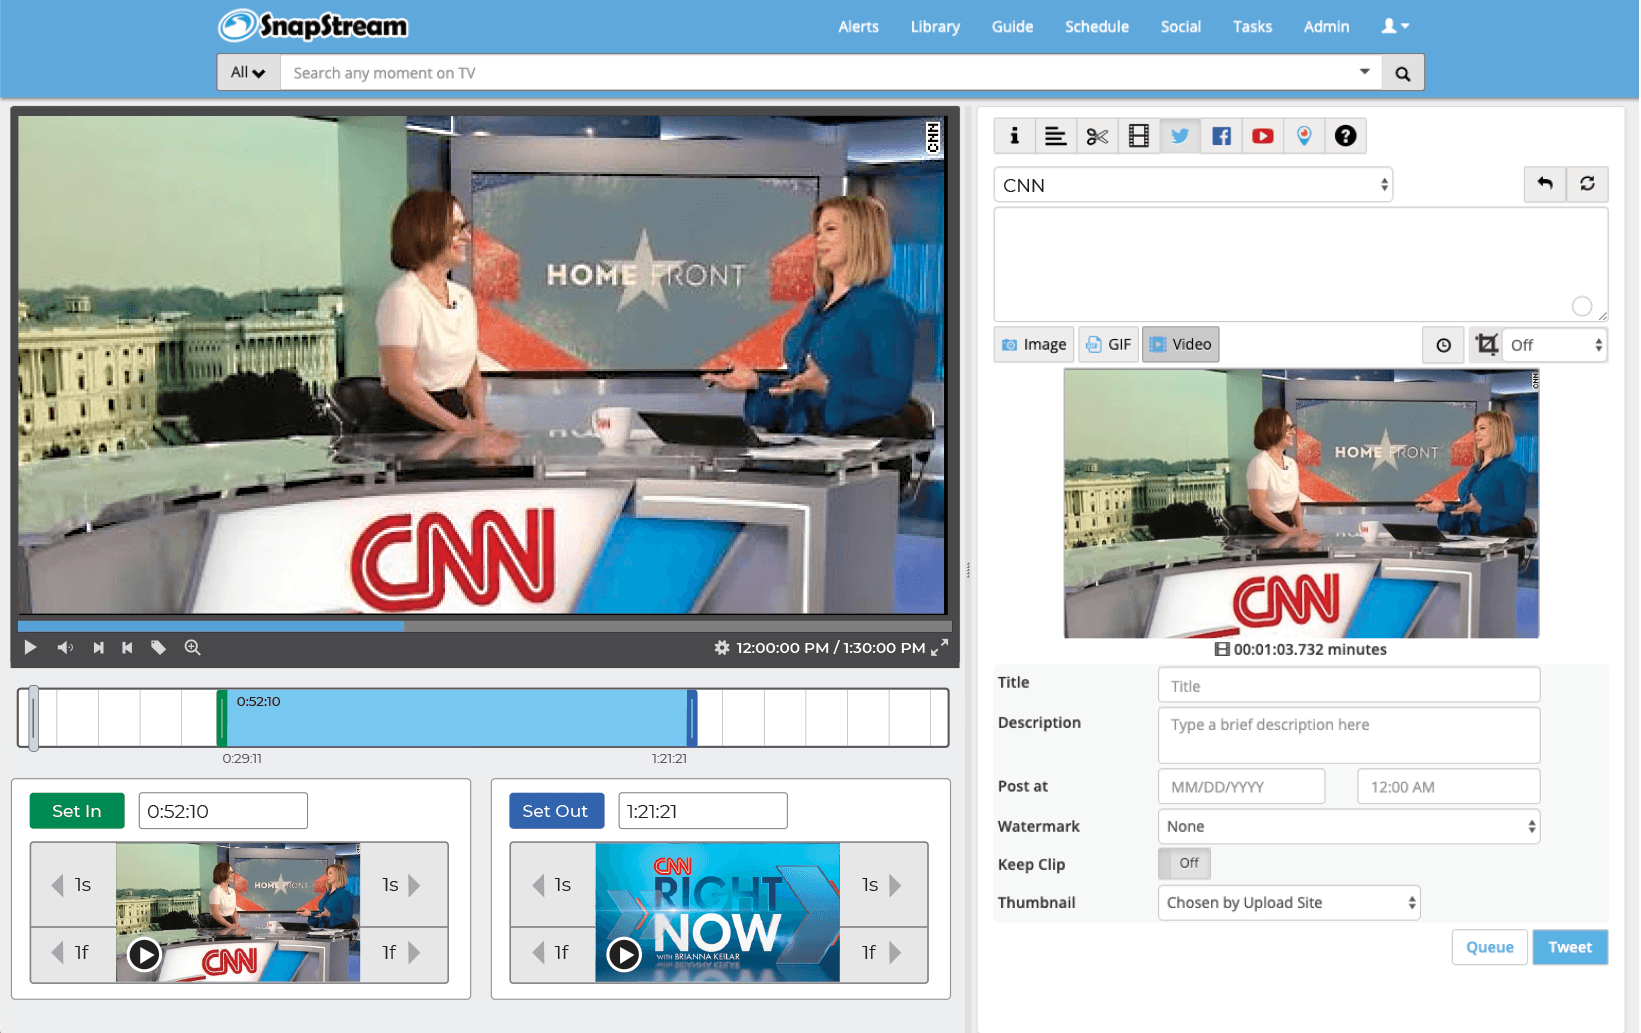The height and width of the screenshot is (1033, 1641).
Task: Open the Schedule menu
Action: [1096, 27]
